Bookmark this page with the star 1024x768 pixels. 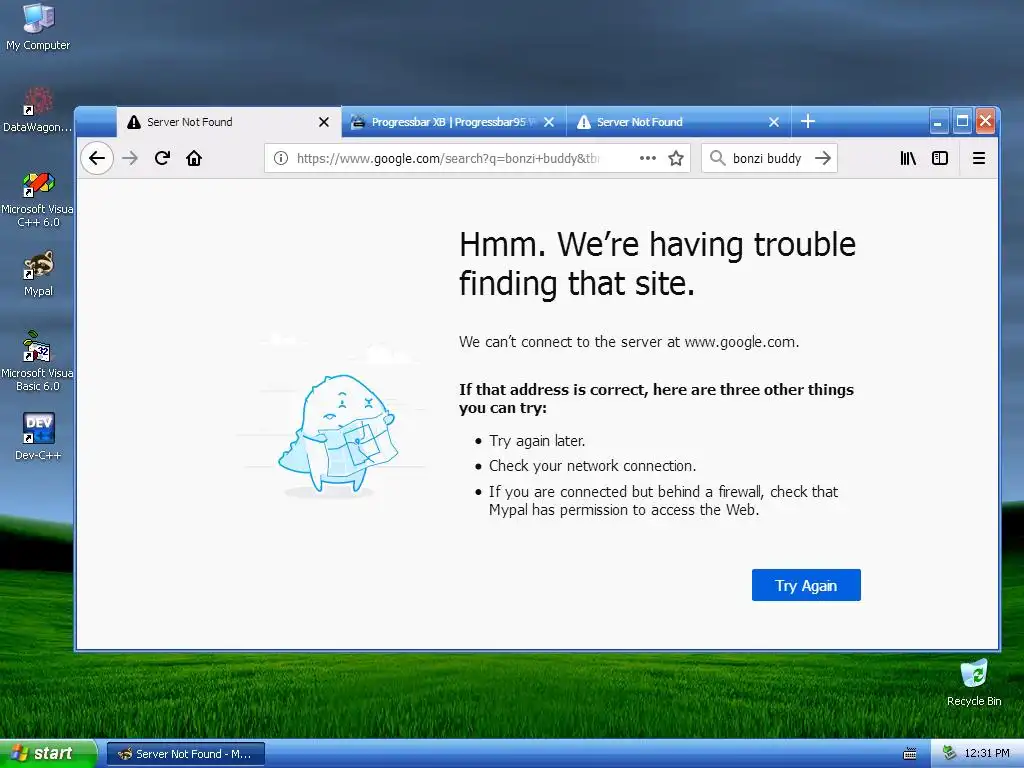(676, 158)
